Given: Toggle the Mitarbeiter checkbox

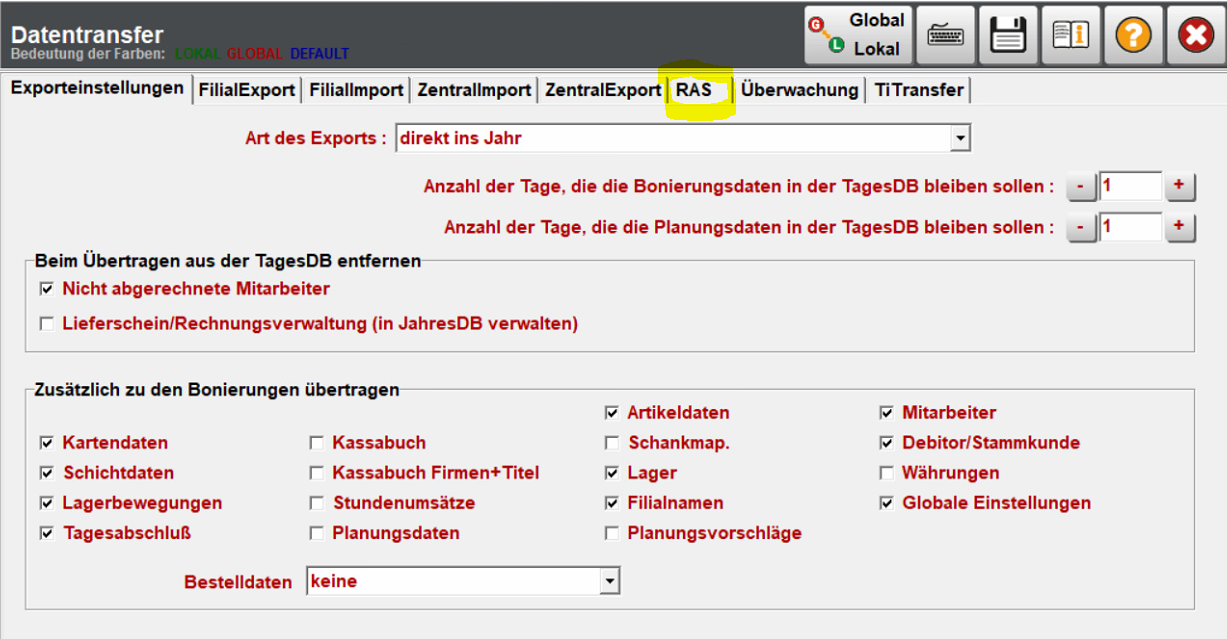Looking at the screenshot, I should [x=886, y=413].
